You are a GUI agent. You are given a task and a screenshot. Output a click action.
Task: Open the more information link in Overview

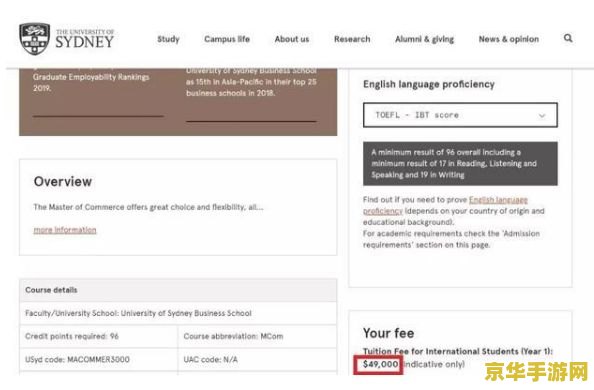(x=65, y=230)
